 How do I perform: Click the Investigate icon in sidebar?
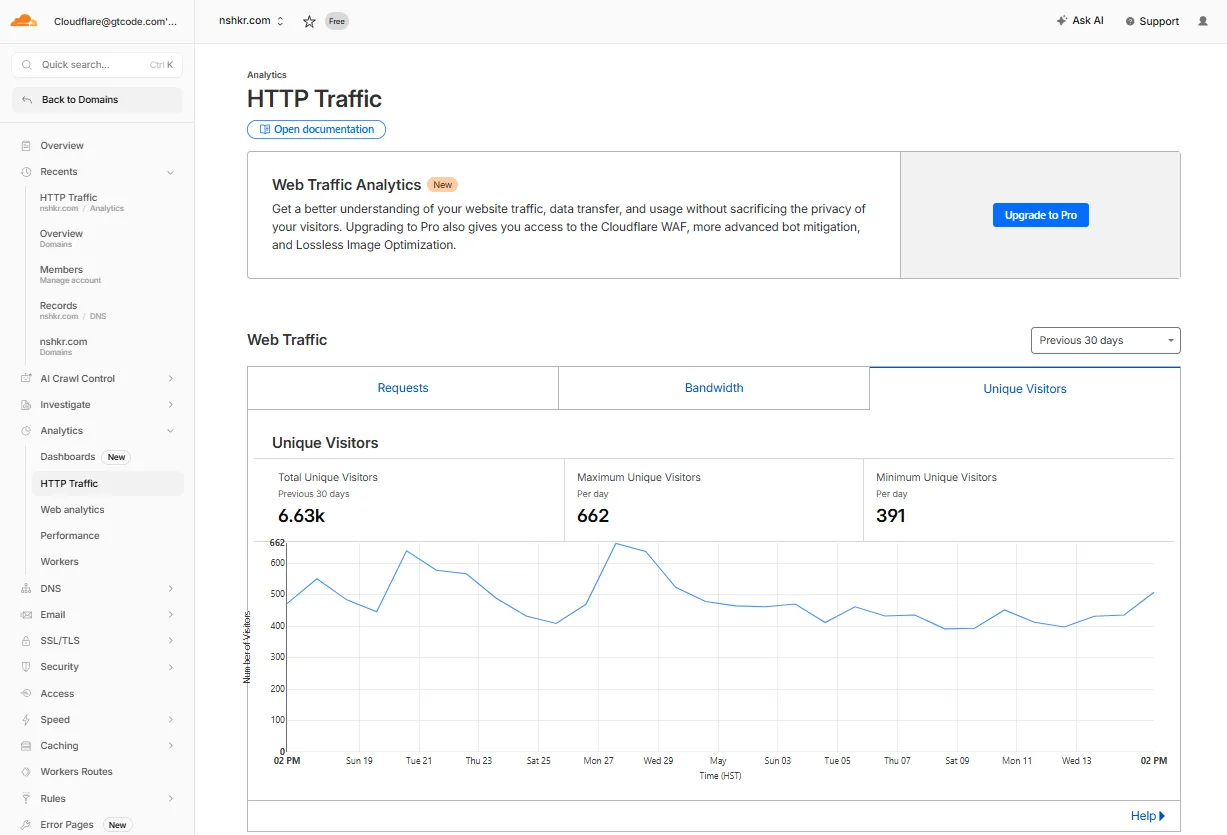tap(26, 405)
